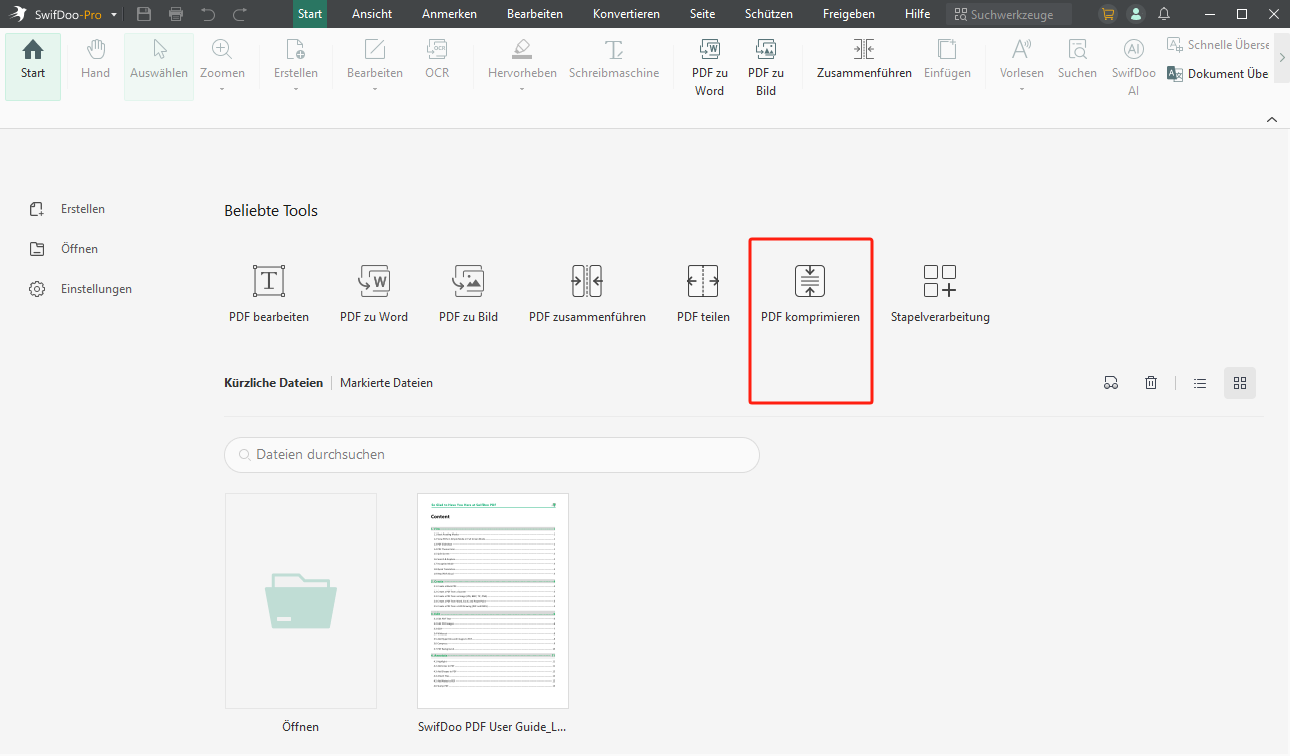Select the Hand tool

[x=95, y=59]
